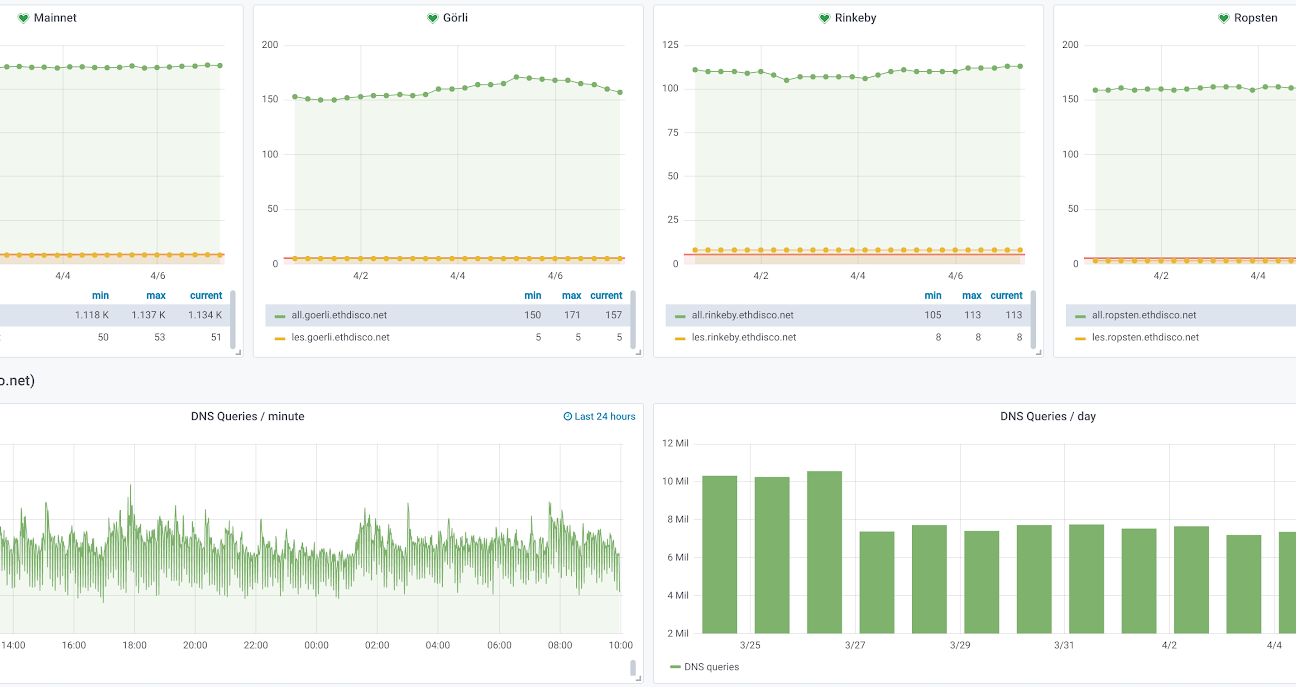Click the resize handle of the Görli panel
Viewport: 1296px width, 687px height.
(637, 351)
